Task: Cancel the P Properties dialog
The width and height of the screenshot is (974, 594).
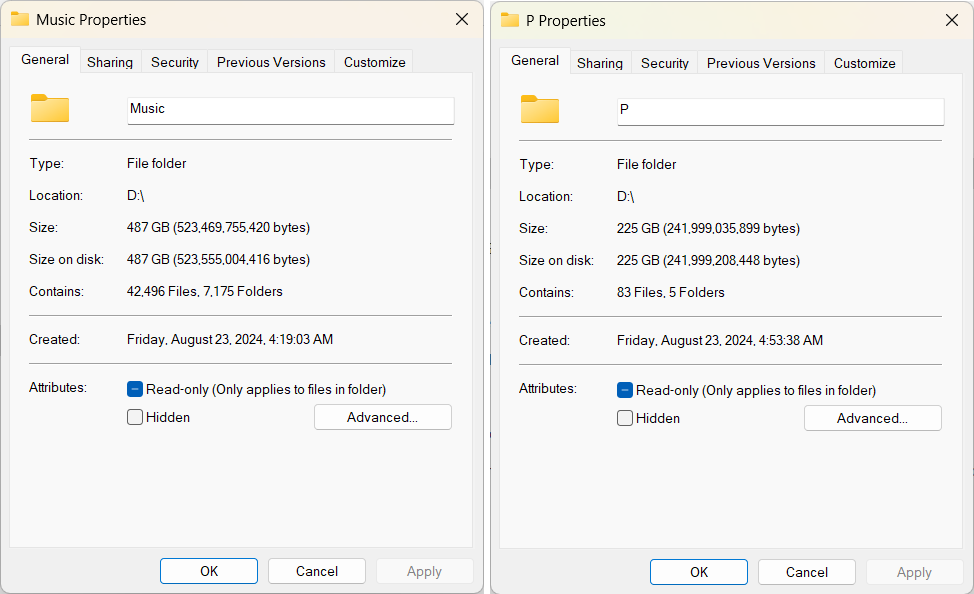Action: pos(807,572)
